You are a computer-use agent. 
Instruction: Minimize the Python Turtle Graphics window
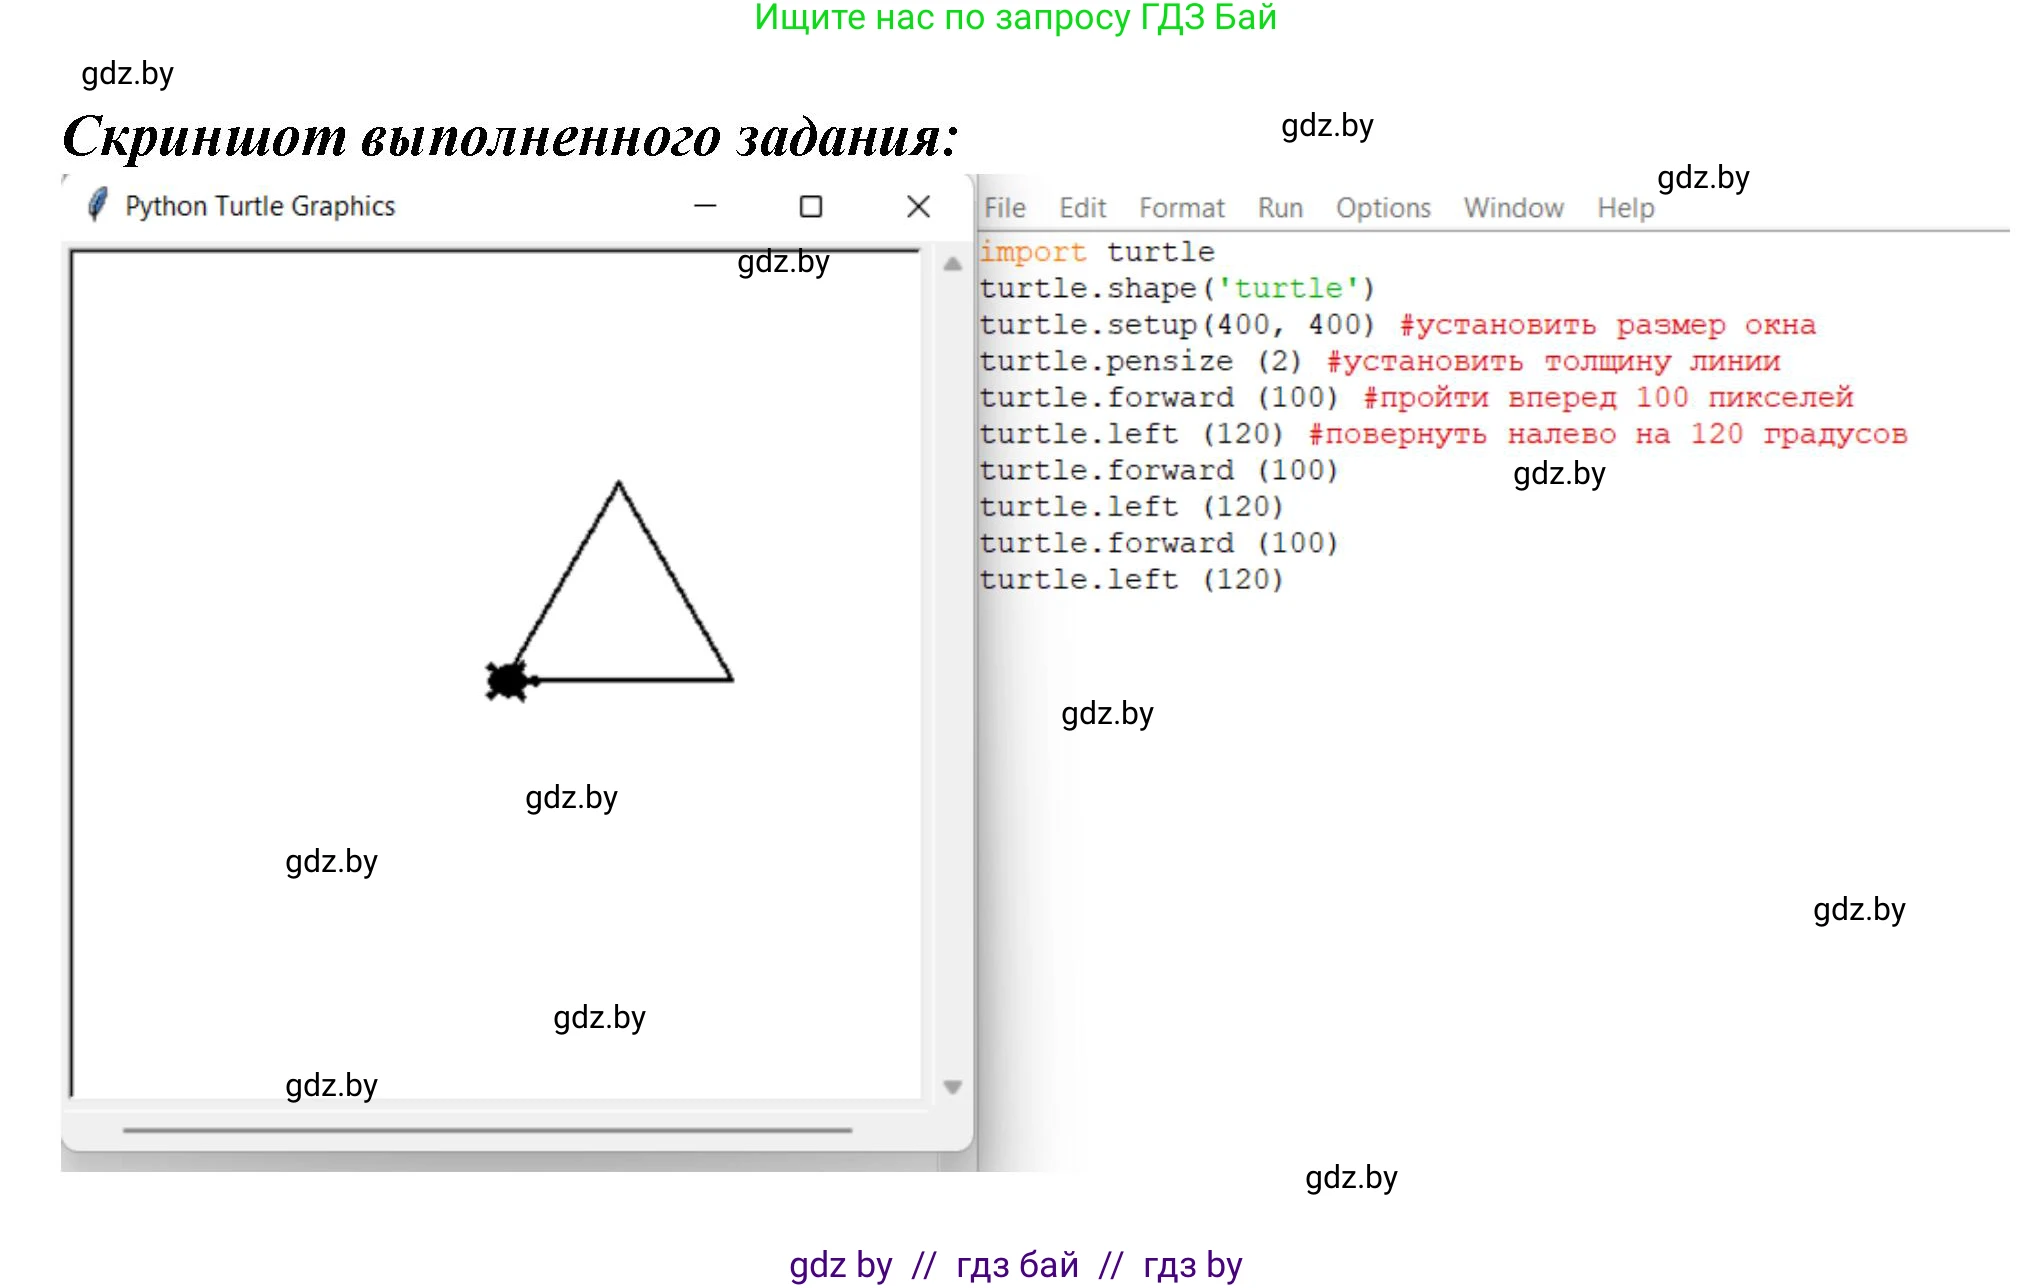pyautogui.click(x=705, y=206)
